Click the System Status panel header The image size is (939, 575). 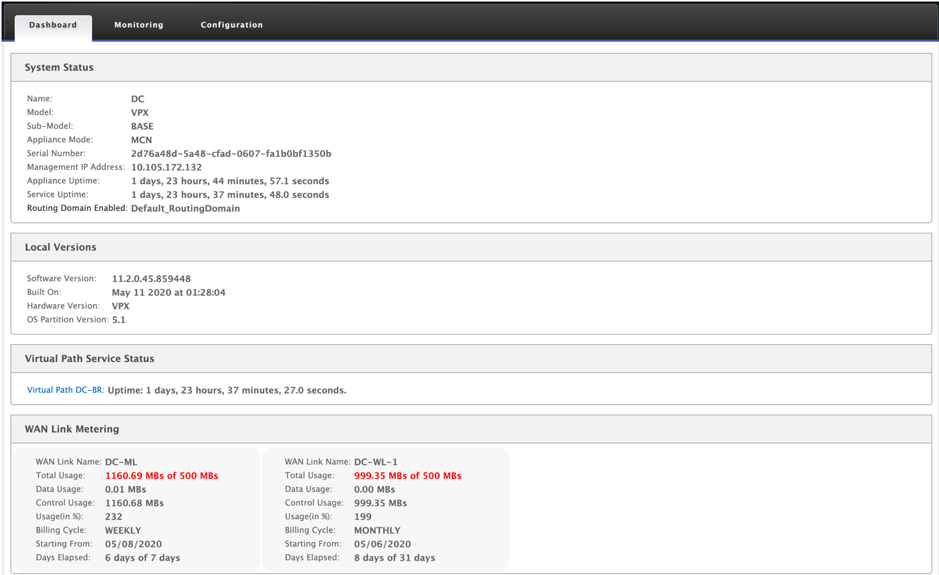471,68
